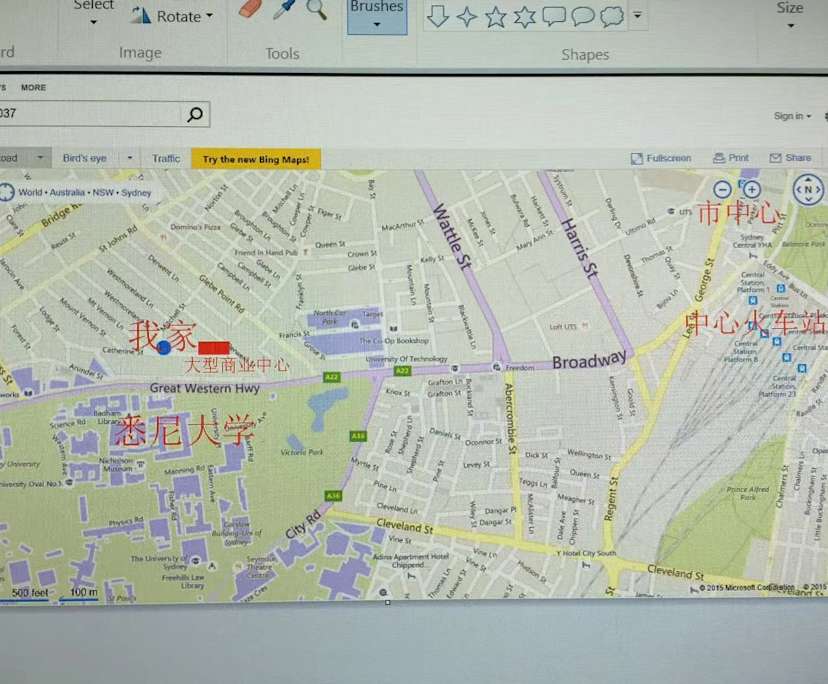The width and height of the screenshot is (828, 684).
Task: Click the Broadway street label
Action: (x=589, y=360)
